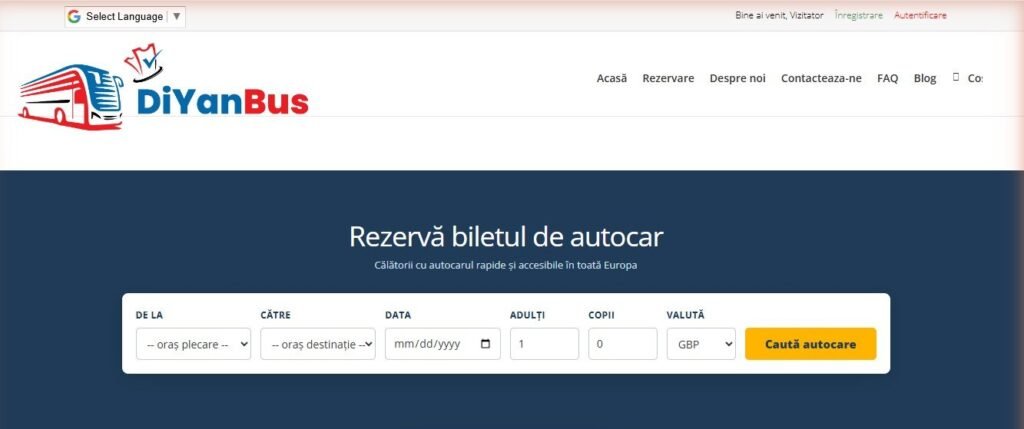Open Contacteaza-ne page
This screenshot has height=429, width=1024.
coord(821,78)
